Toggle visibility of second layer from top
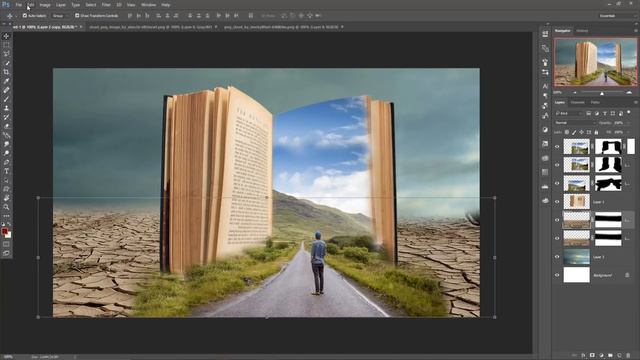The height and width of the screenshot is (360, 640). 557,165
